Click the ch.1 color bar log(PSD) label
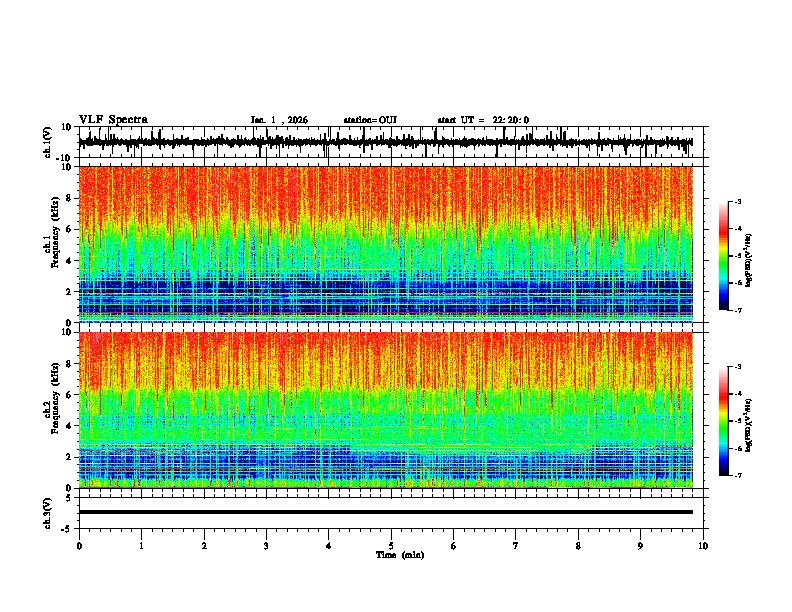The image size is (792, 612). 748,261
